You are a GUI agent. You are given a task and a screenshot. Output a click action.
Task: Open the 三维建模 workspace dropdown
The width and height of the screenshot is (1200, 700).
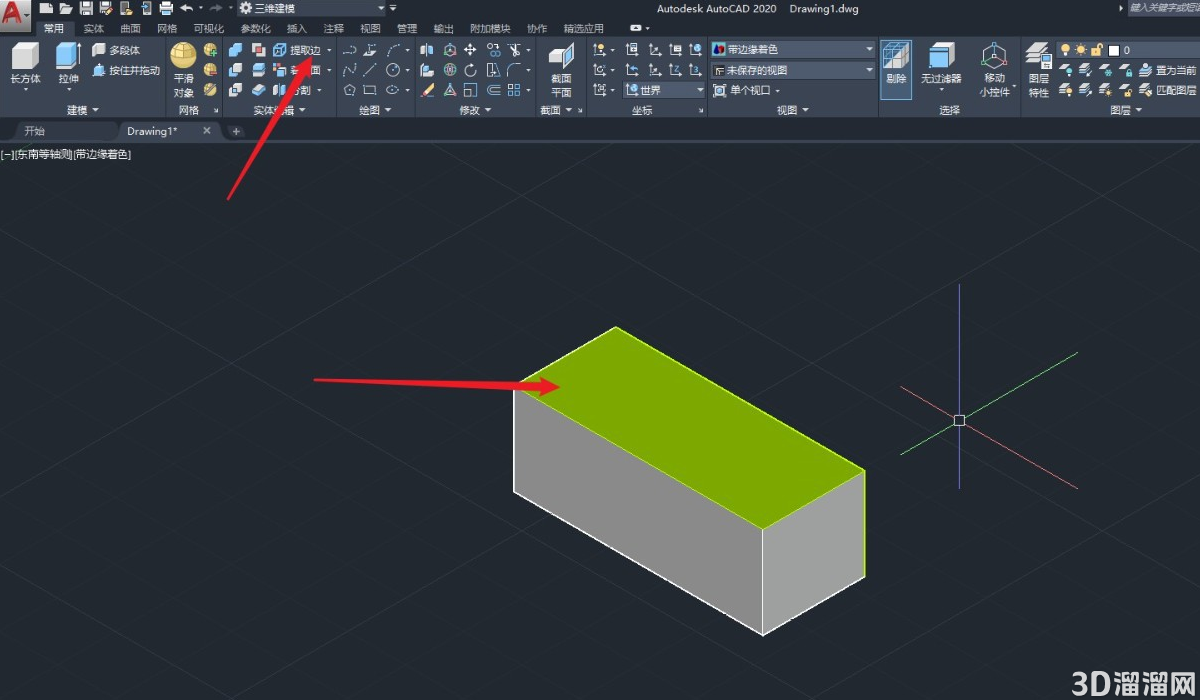(x=311, y=8)
